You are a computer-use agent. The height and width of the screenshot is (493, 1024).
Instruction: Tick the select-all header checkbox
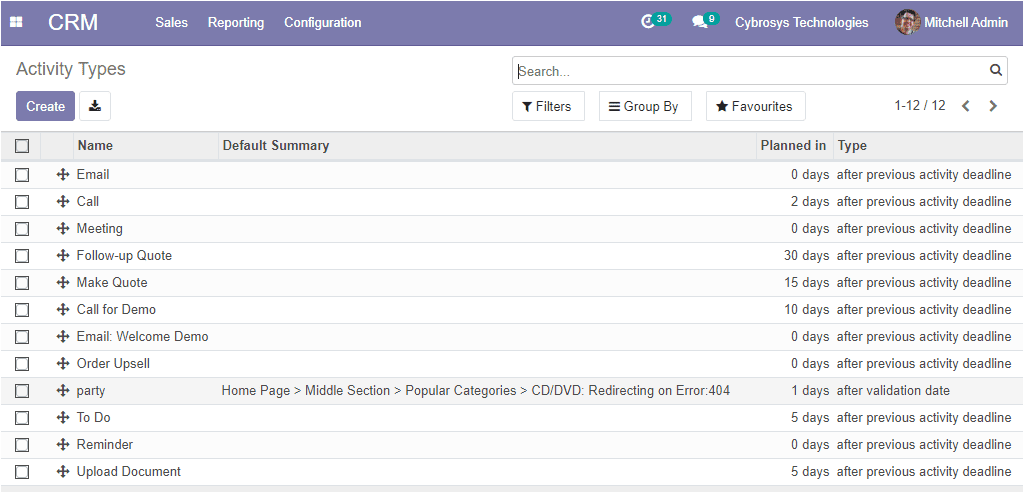pos(22,146)
